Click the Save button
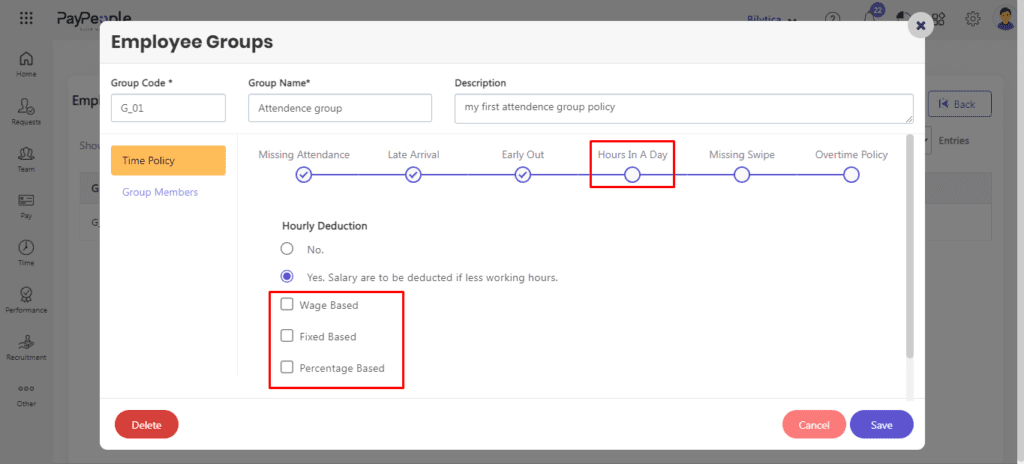The height and width of the screenshot is (464, 1024). [x=881, y=425]
